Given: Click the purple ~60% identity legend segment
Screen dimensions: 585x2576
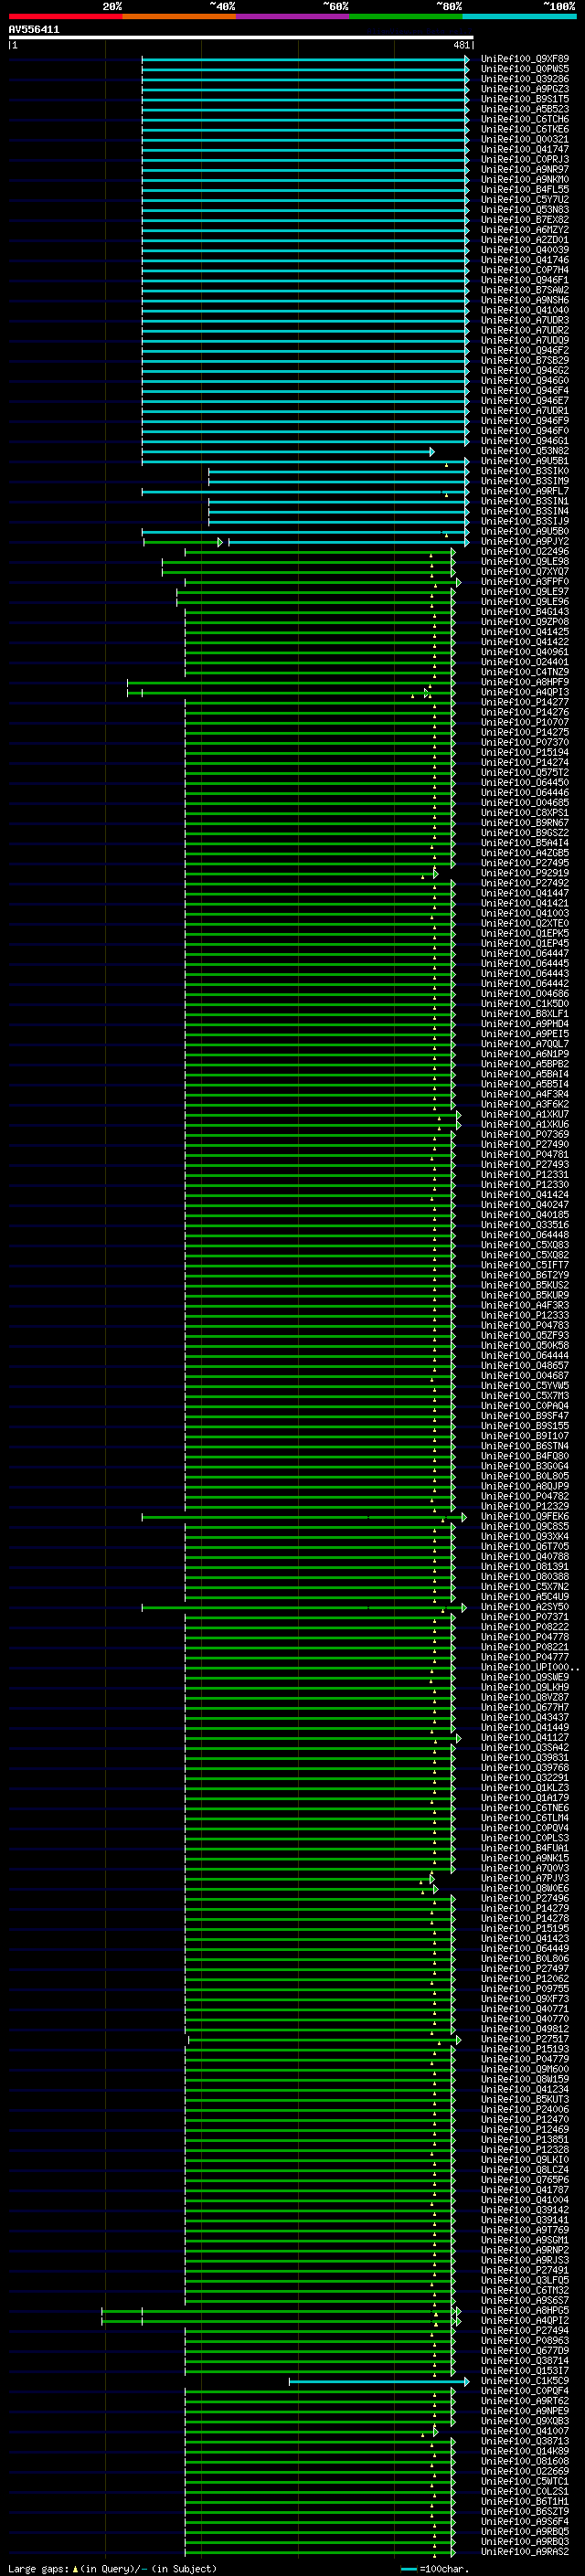Looking at the screenshot, I should 292,16.
